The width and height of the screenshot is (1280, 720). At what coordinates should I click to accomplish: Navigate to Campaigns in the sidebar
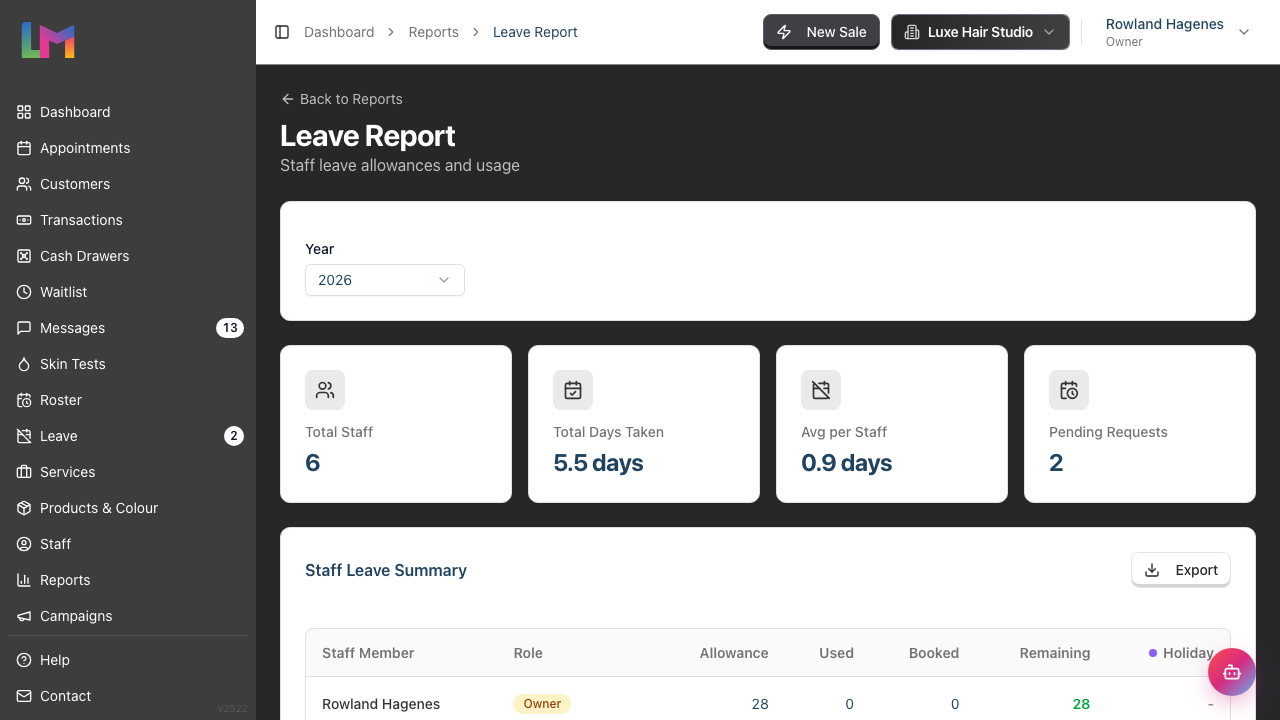tap(128, 616)
